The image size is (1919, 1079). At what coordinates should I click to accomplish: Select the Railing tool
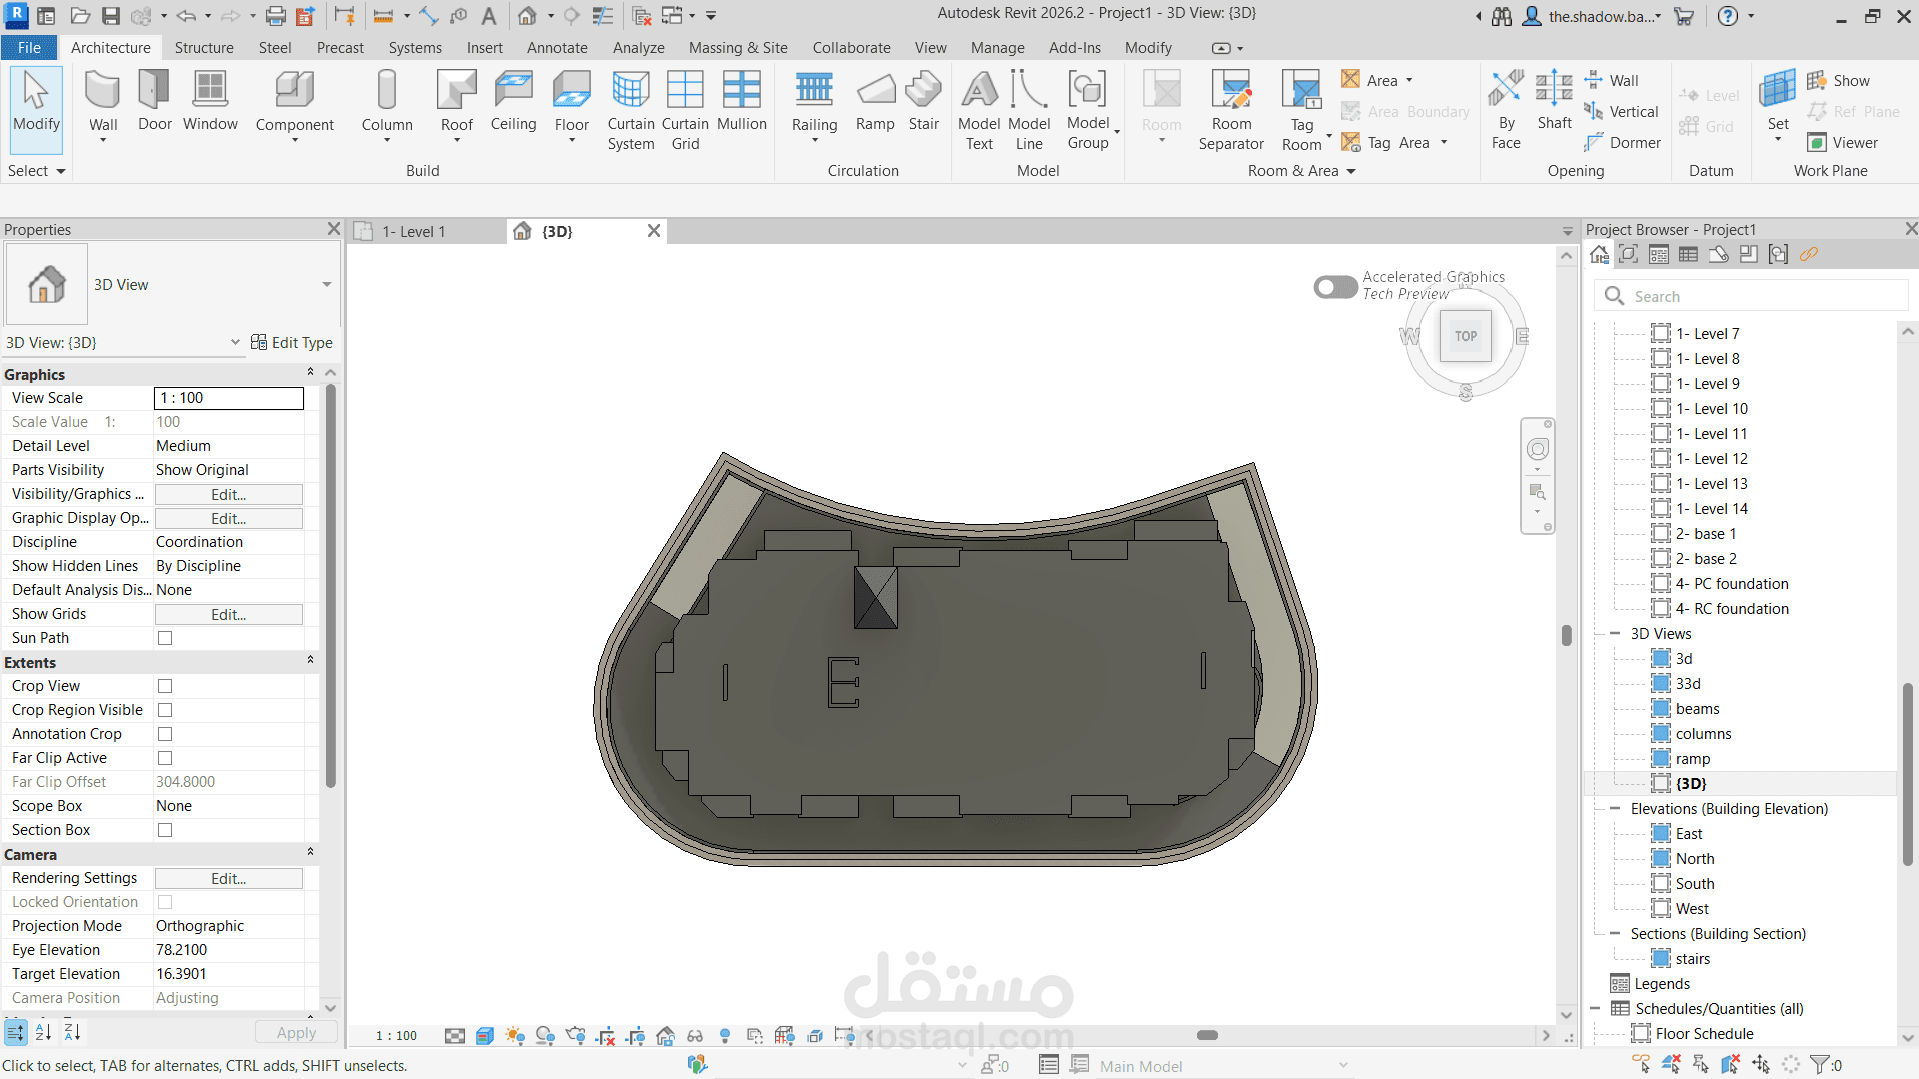coord(814,104)
